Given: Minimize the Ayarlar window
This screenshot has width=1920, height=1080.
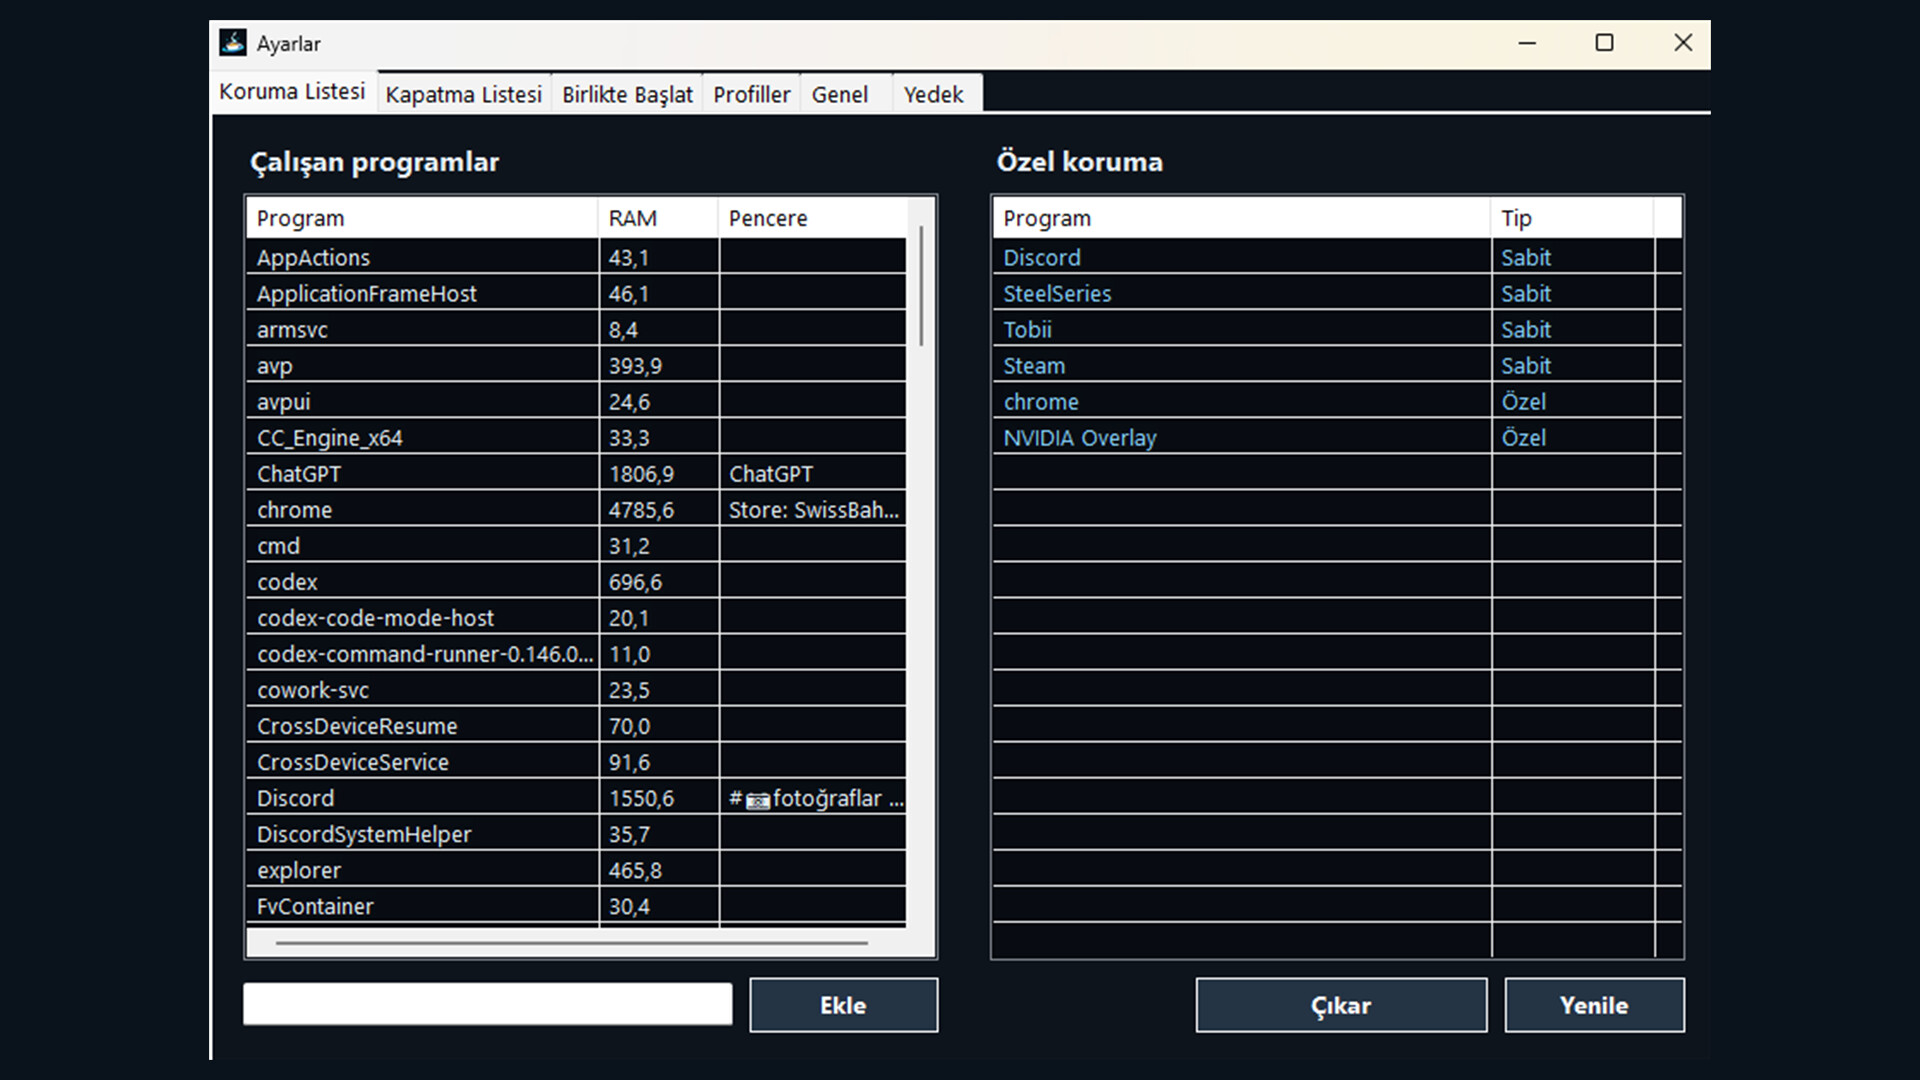Looking at the screenshot, I should tap(1527, 43).
